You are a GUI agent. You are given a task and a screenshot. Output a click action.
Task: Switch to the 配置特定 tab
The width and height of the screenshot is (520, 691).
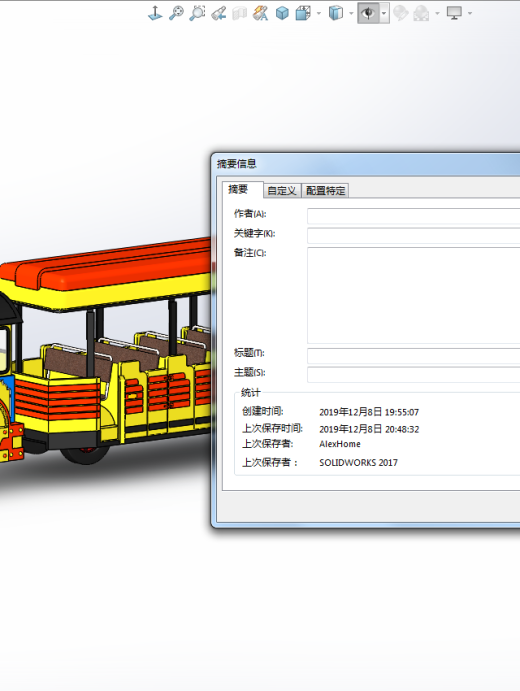pyautogui.click(x=325, y=191)
